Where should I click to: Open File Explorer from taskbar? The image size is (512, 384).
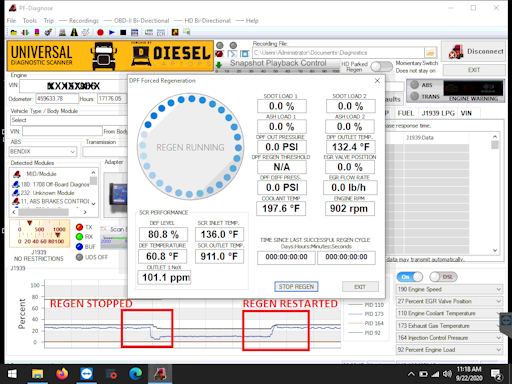coord(37,374)
